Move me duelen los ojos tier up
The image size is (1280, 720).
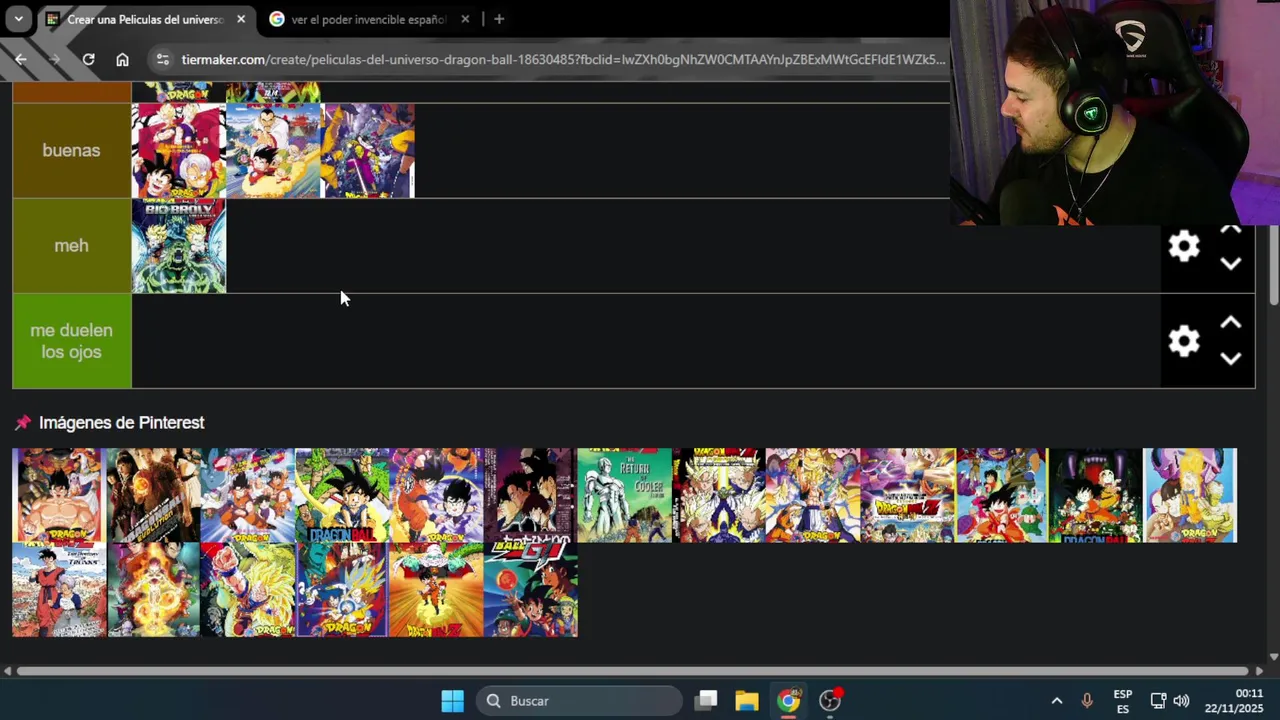tap(1231, 323)
